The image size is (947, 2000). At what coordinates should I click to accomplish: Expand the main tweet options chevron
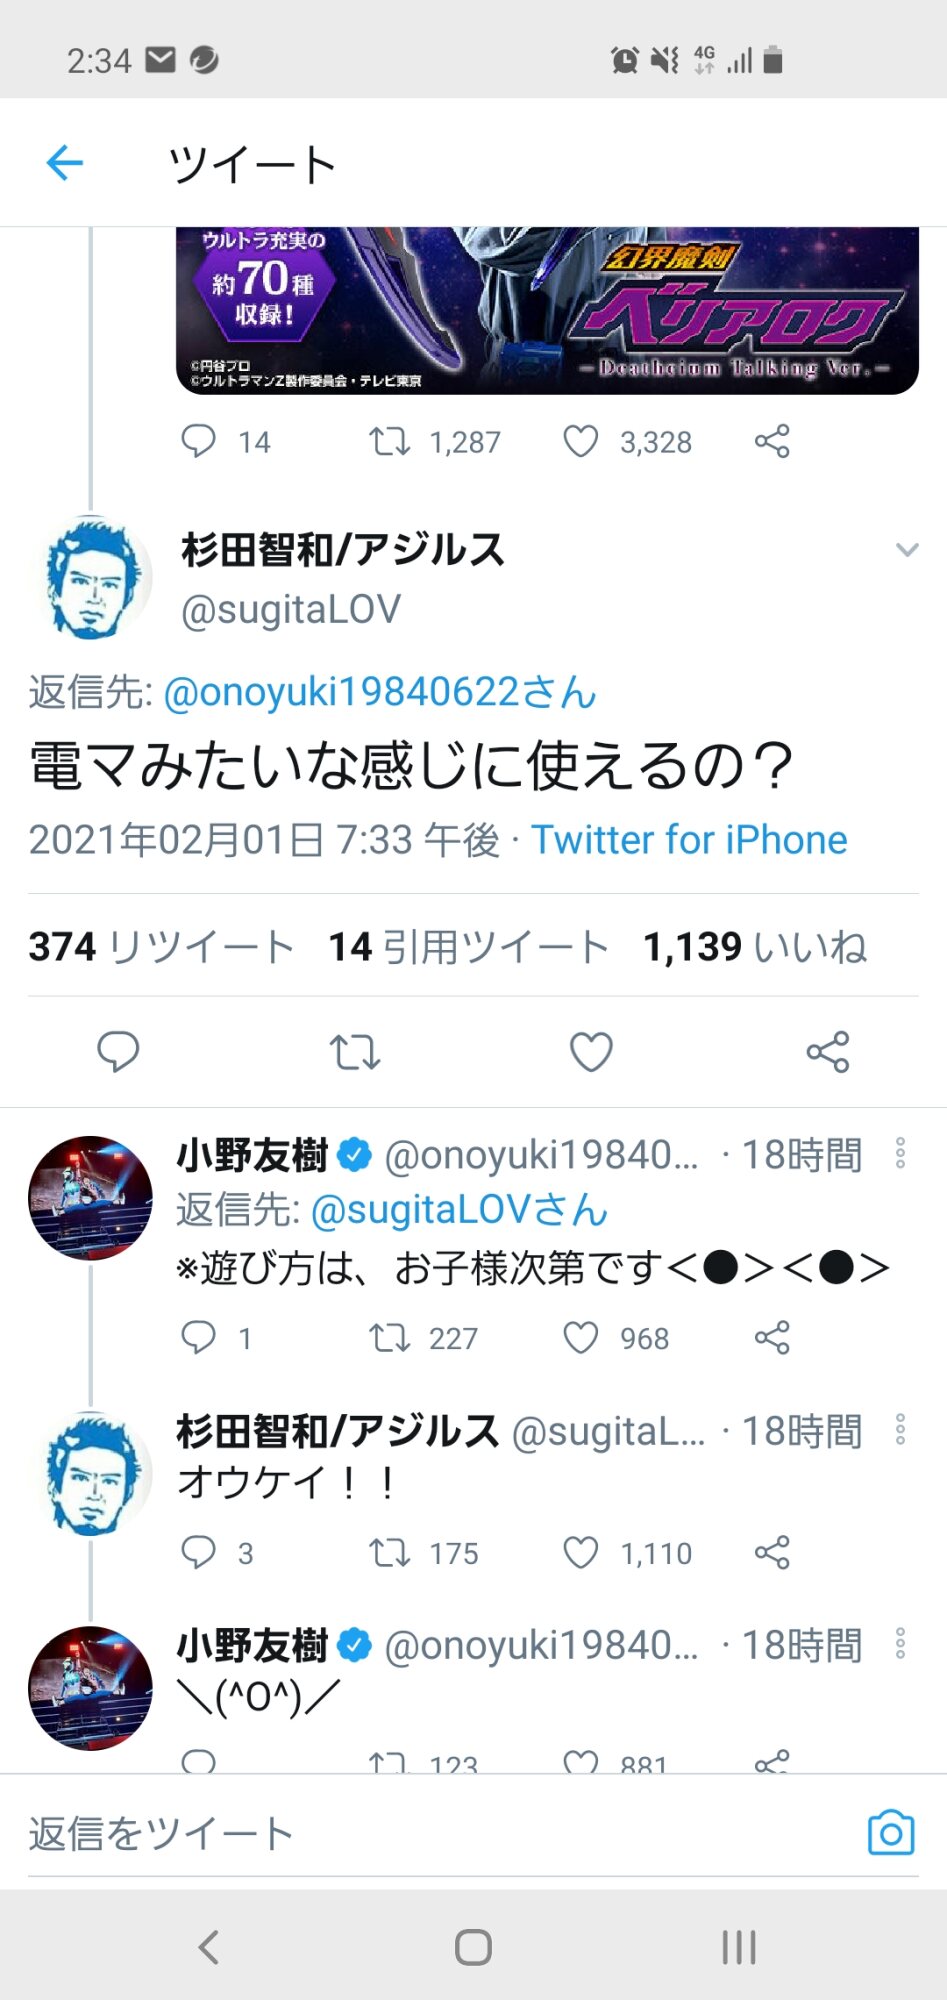[x=907, y=550]
